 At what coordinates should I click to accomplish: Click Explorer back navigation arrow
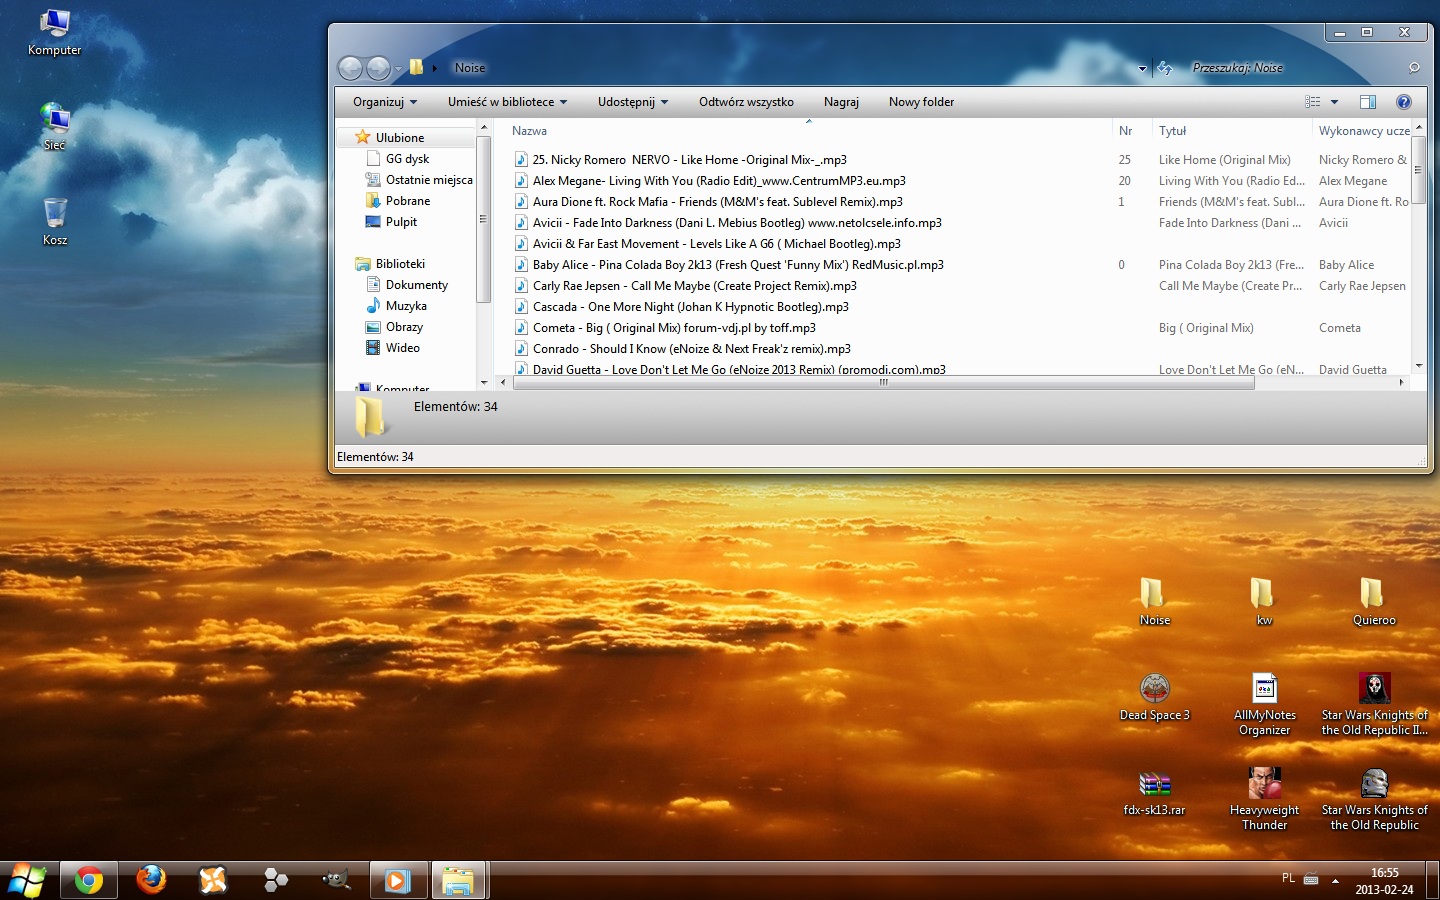coord(350,68)
